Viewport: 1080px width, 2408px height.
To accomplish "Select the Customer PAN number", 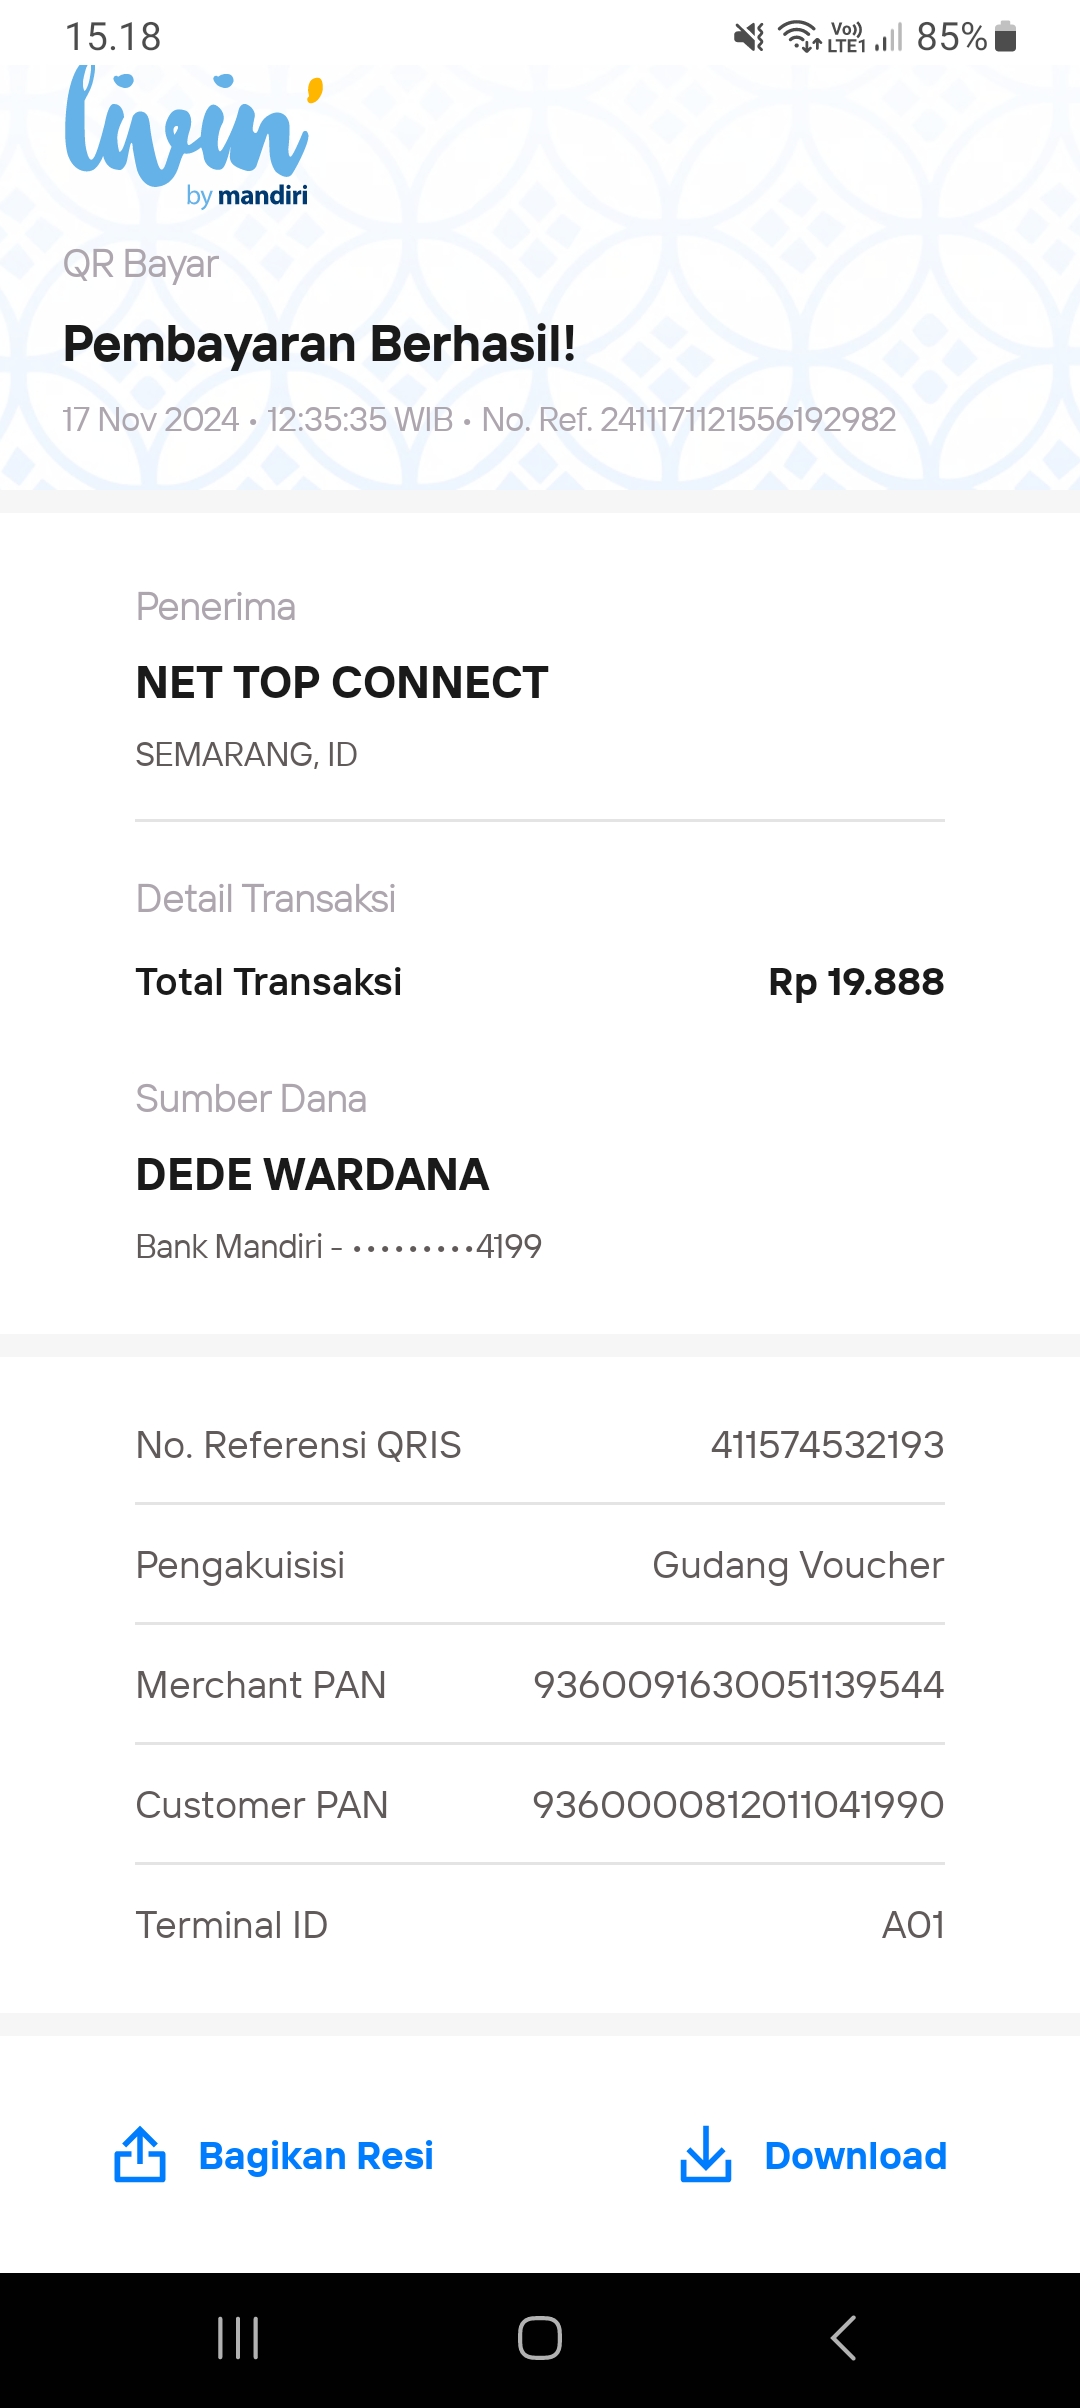I will click(738, 1805).
